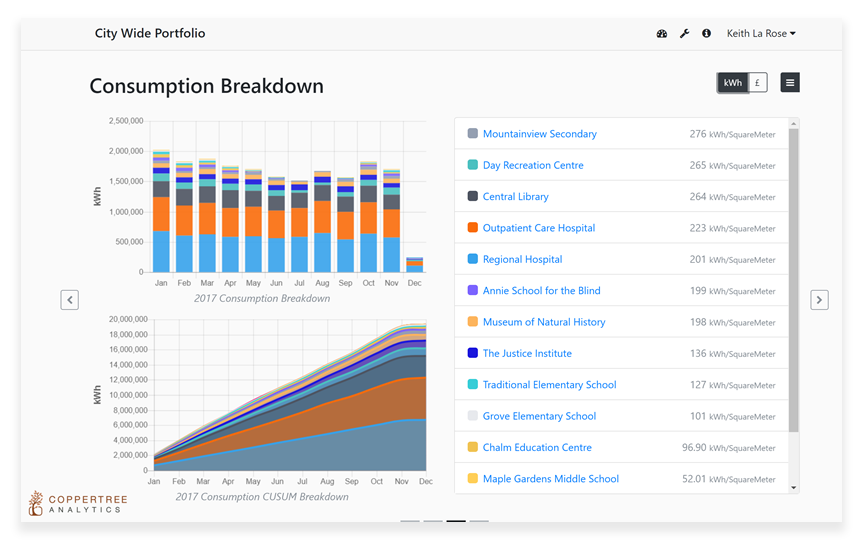This screenshot has width=864, height=540.
Task: Click Day Recreation Centre teal swatch
Action: (472, 165)
